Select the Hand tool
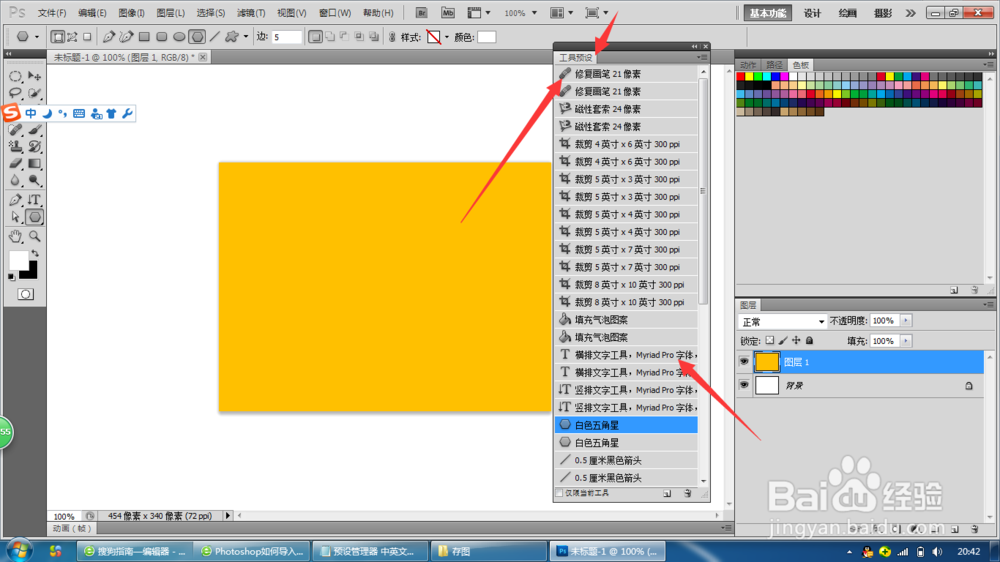The image size is (1000, 562). coord(15,236)
